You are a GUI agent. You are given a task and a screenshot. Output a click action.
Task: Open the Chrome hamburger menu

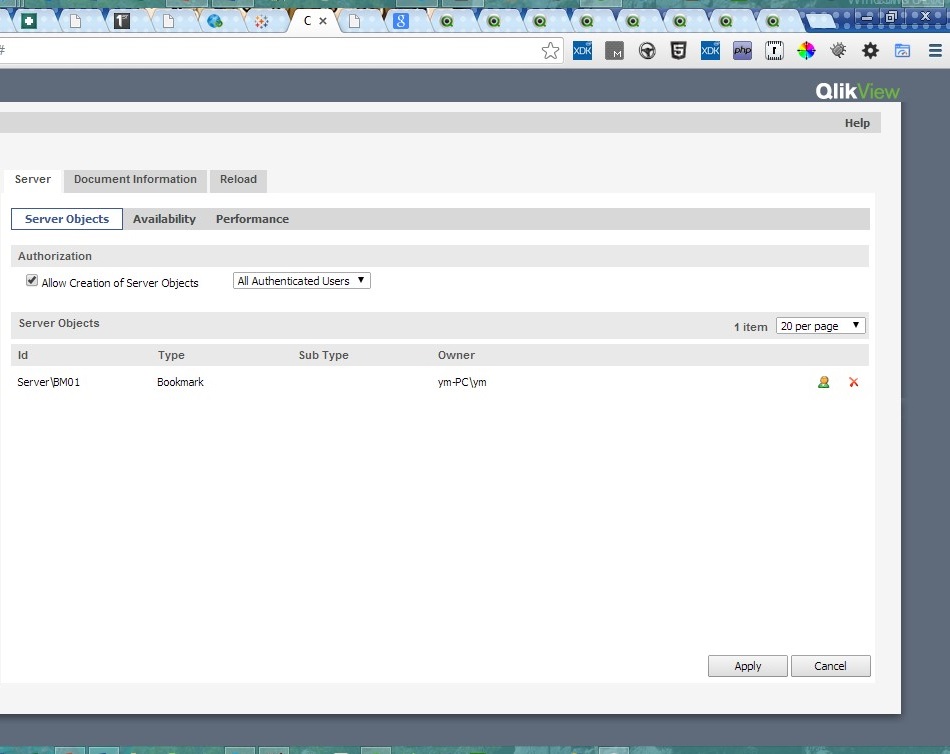935,51
